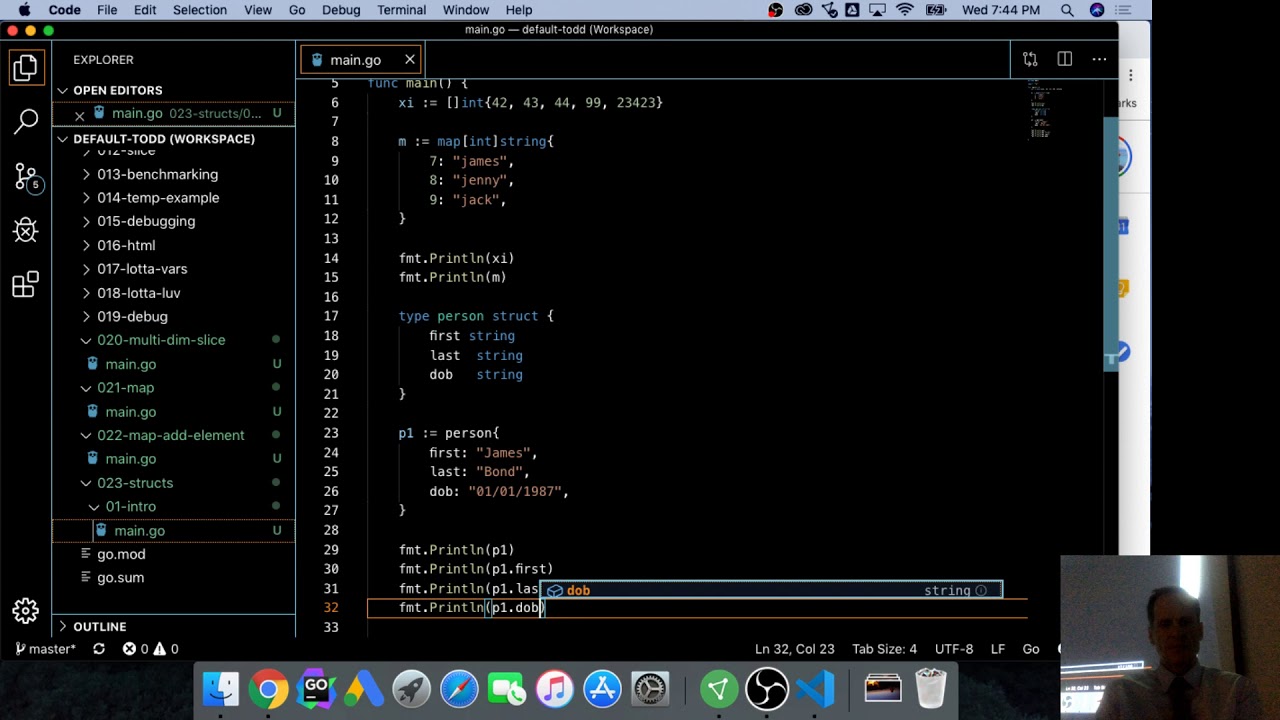Open the Extensions view icon

coord(26,285)
